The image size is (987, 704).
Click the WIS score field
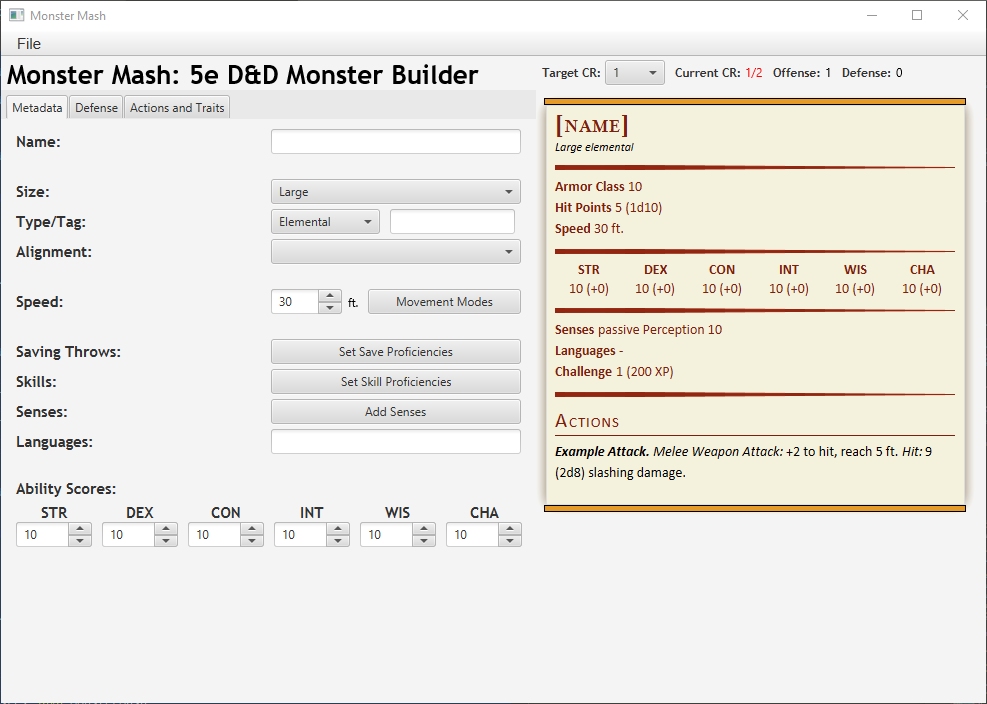pyautogui.click(x=386, y=535)
